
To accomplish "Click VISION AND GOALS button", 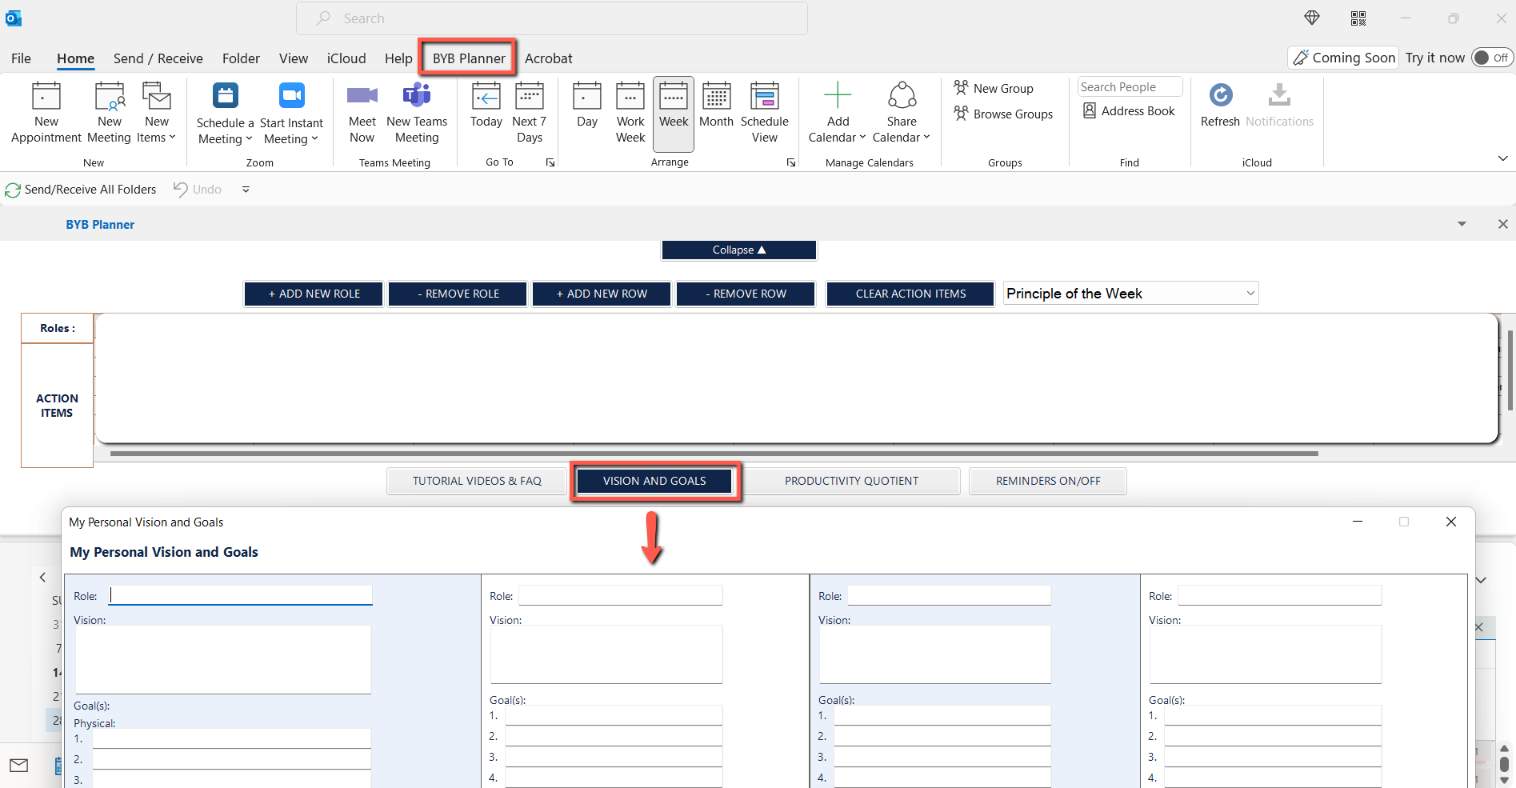I will [x=655, y=481].
